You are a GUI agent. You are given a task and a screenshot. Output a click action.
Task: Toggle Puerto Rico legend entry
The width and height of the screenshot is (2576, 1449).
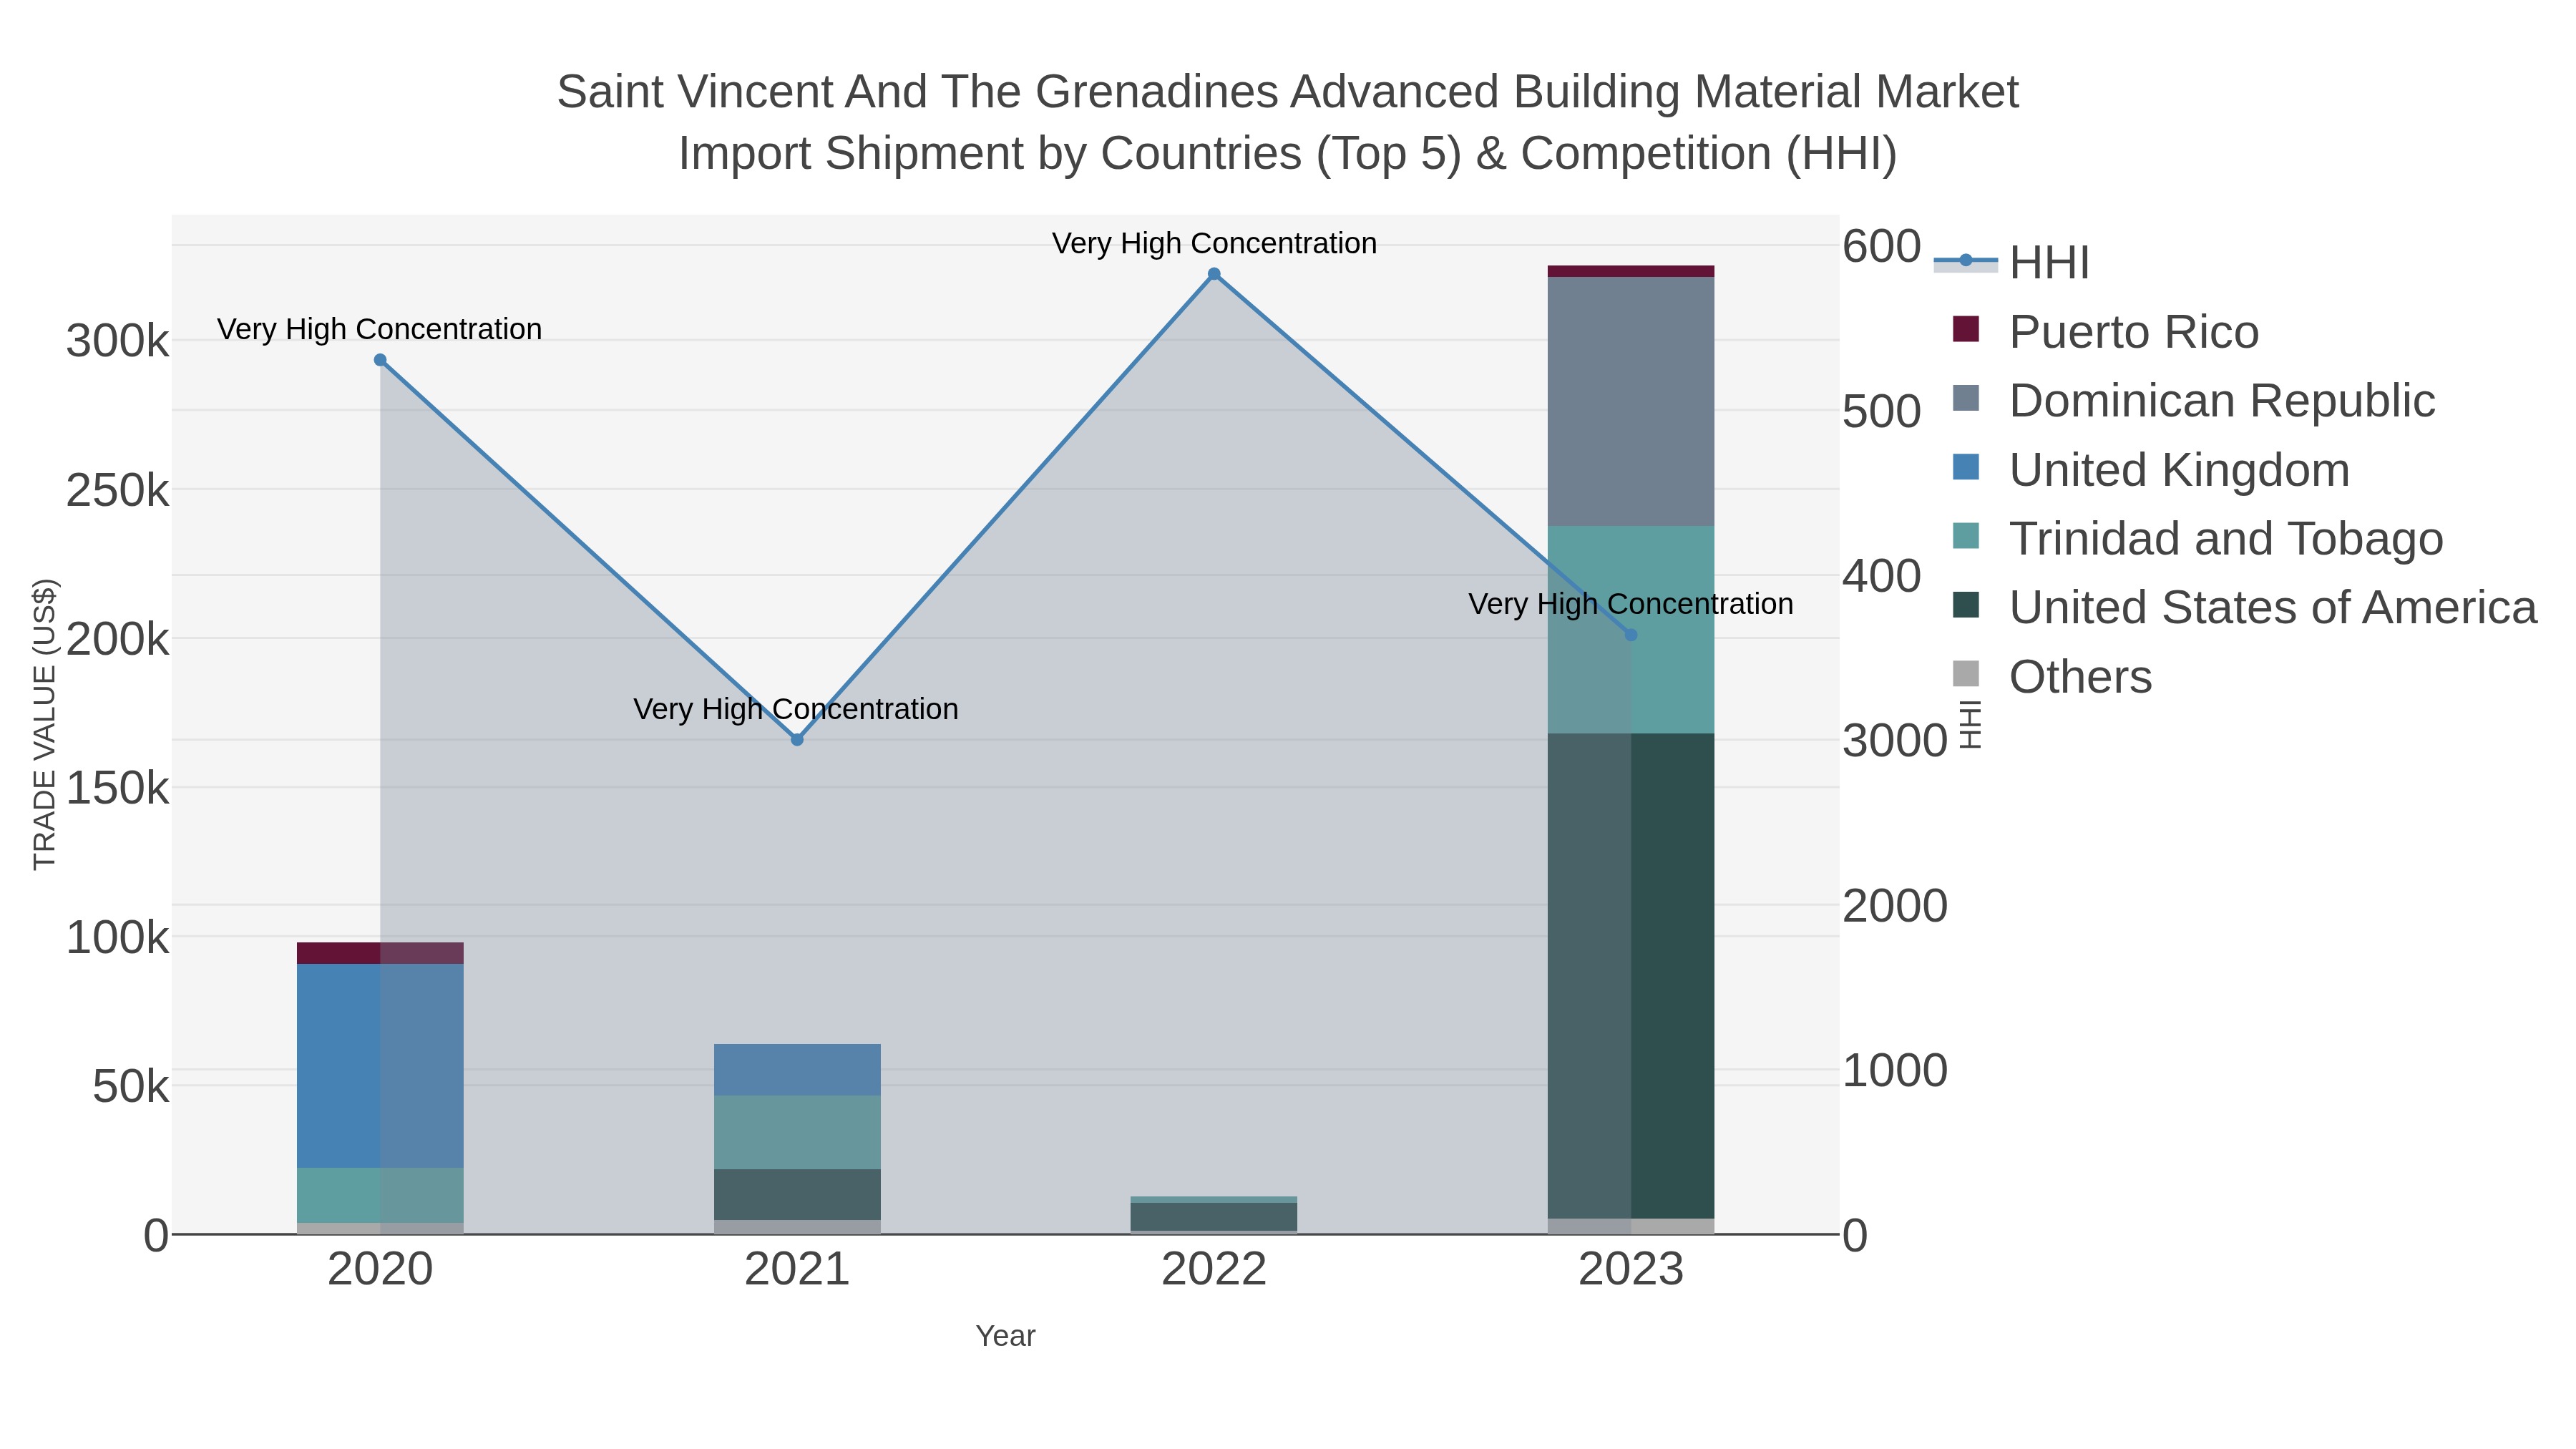[x=2105, y=331]
